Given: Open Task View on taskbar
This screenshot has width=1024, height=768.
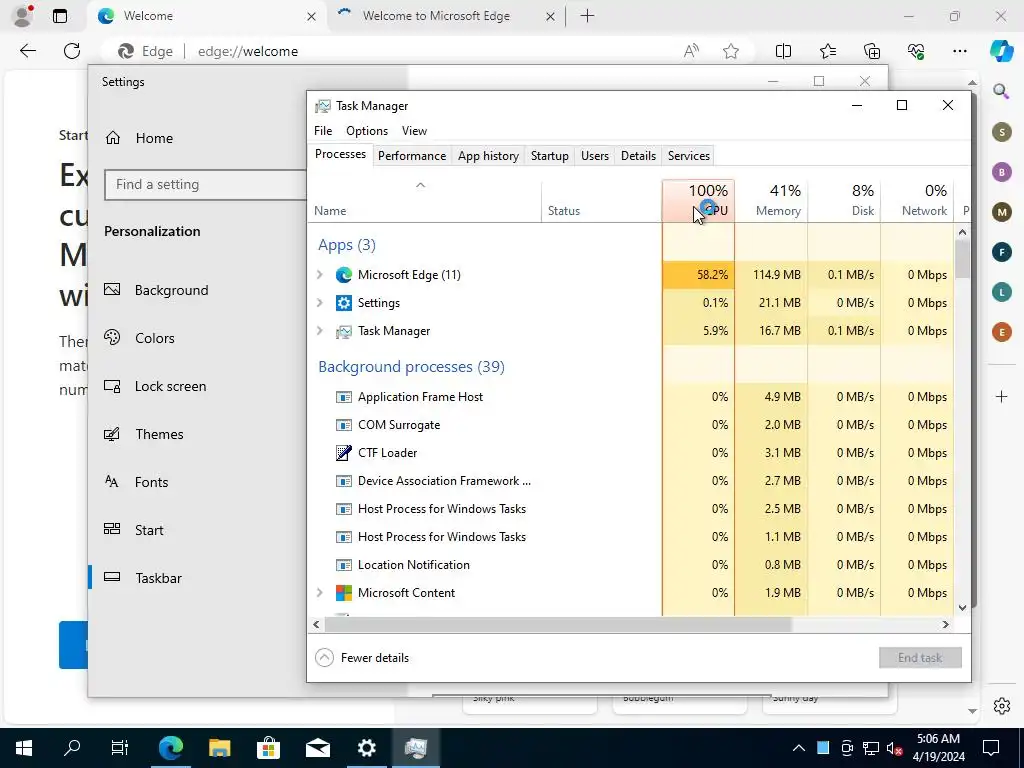Looking at the screenshot, I should [120, 748].
